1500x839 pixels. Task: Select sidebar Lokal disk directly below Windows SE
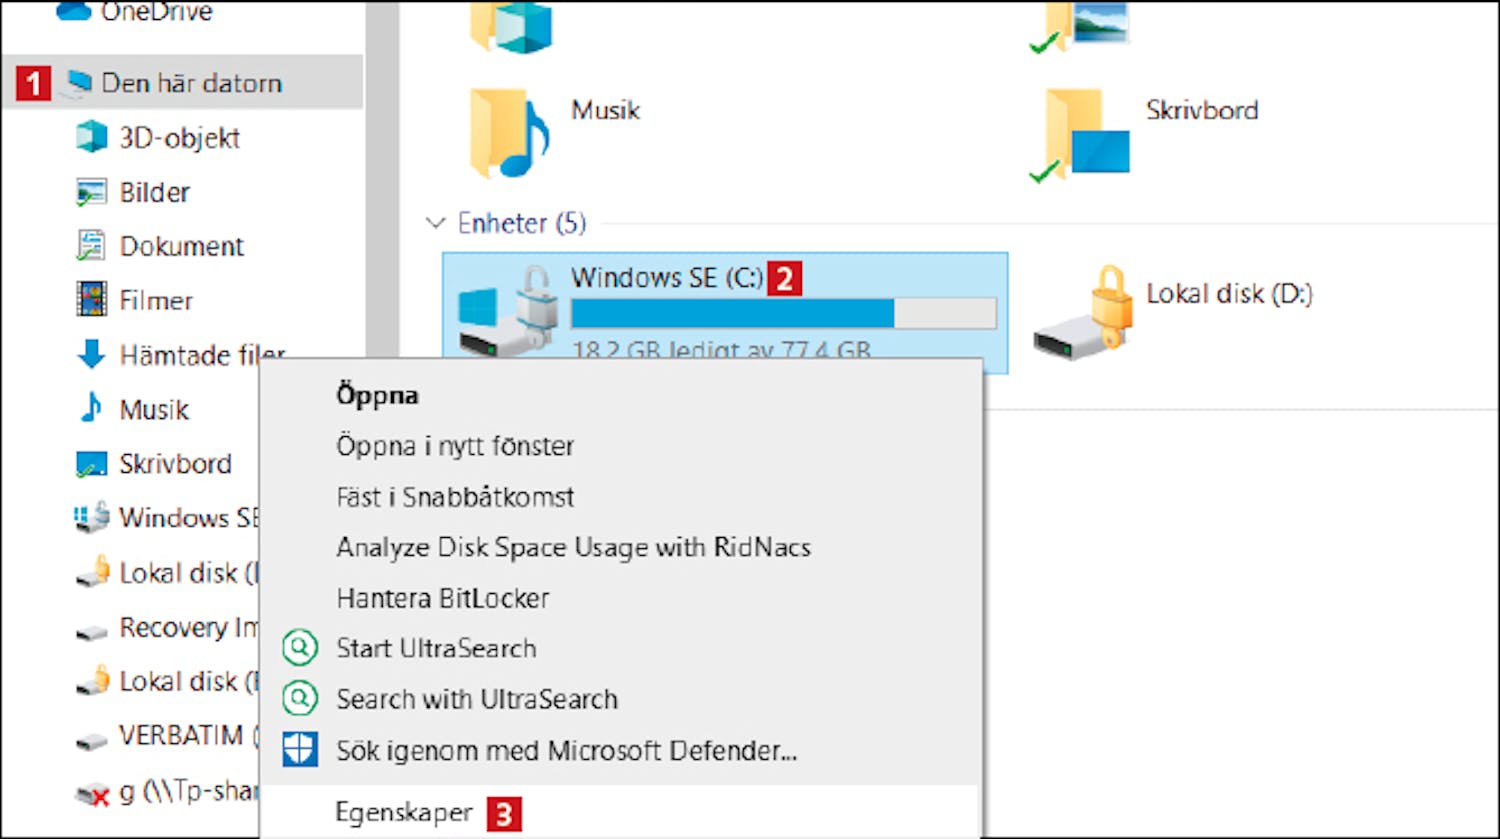pyautogui.click(x=166, y=572)
